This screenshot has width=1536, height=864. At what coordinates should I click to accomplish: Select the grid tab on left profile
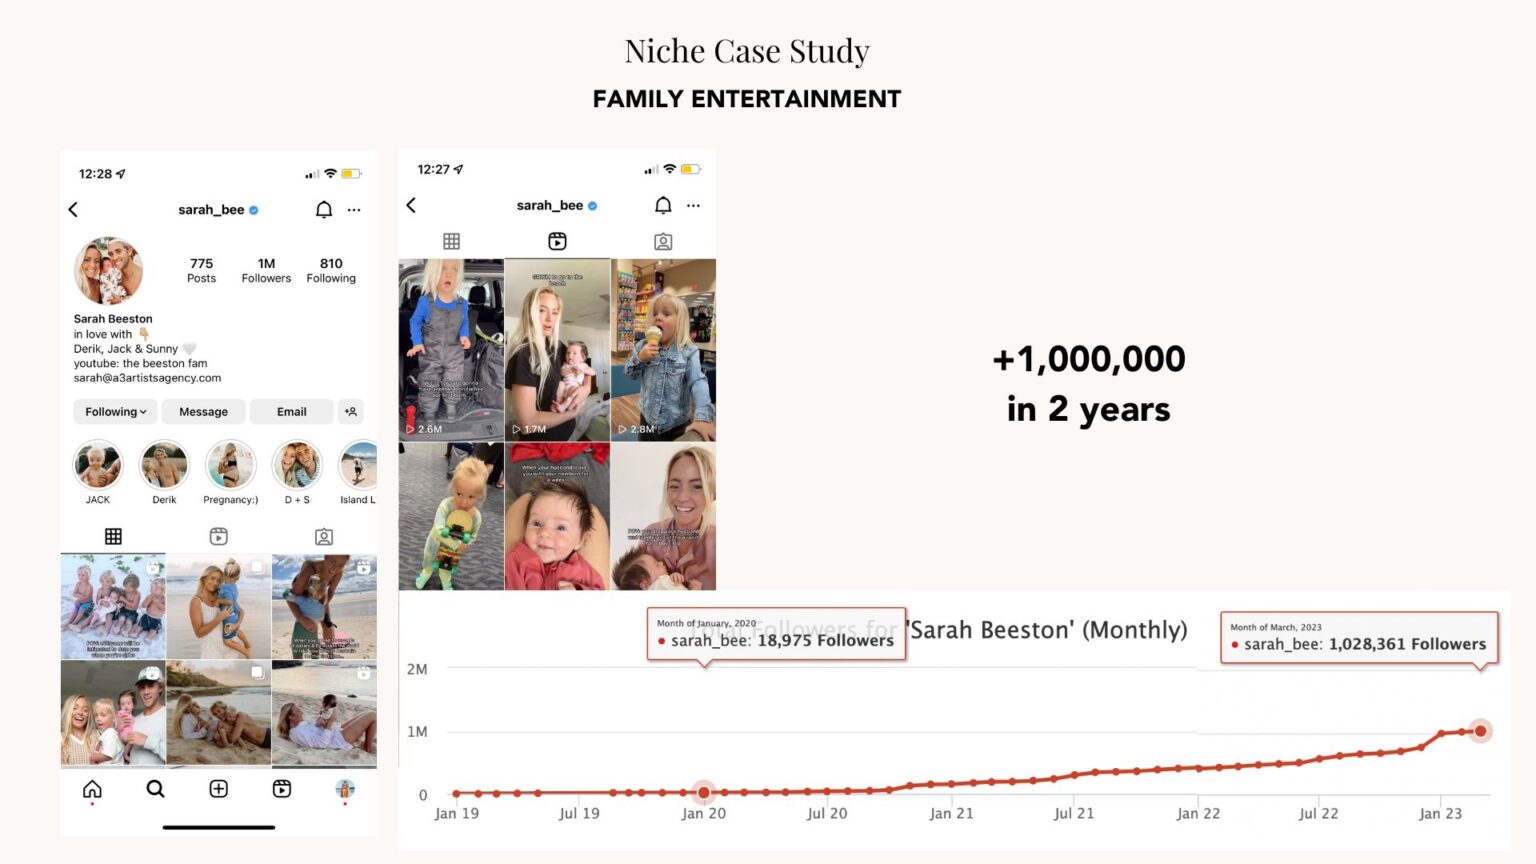tap(113, 537)
